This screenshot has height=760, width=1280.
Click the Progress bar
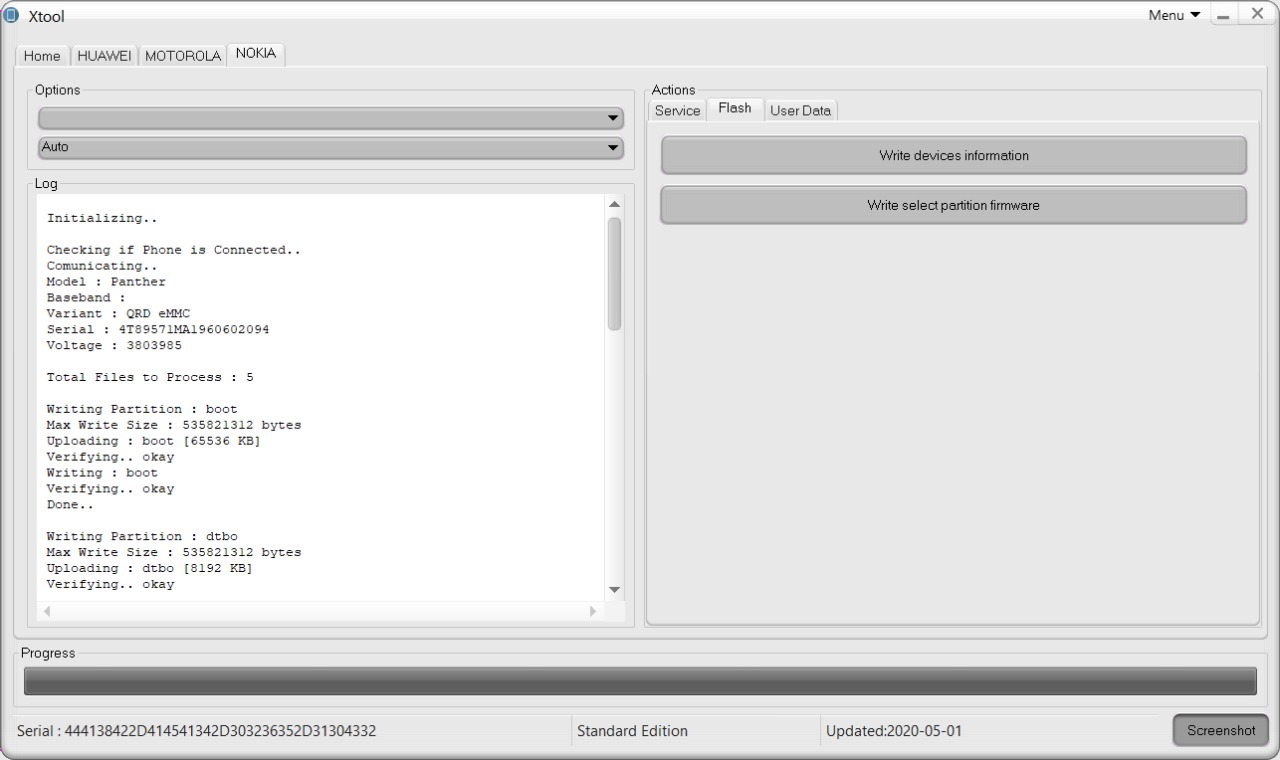pos(640,681)
